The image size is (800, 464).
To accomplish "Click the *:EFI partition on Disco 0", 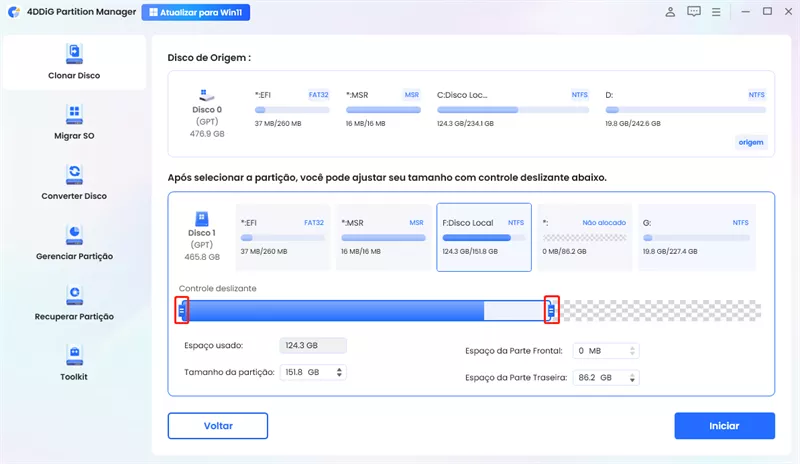I will 292,109.
